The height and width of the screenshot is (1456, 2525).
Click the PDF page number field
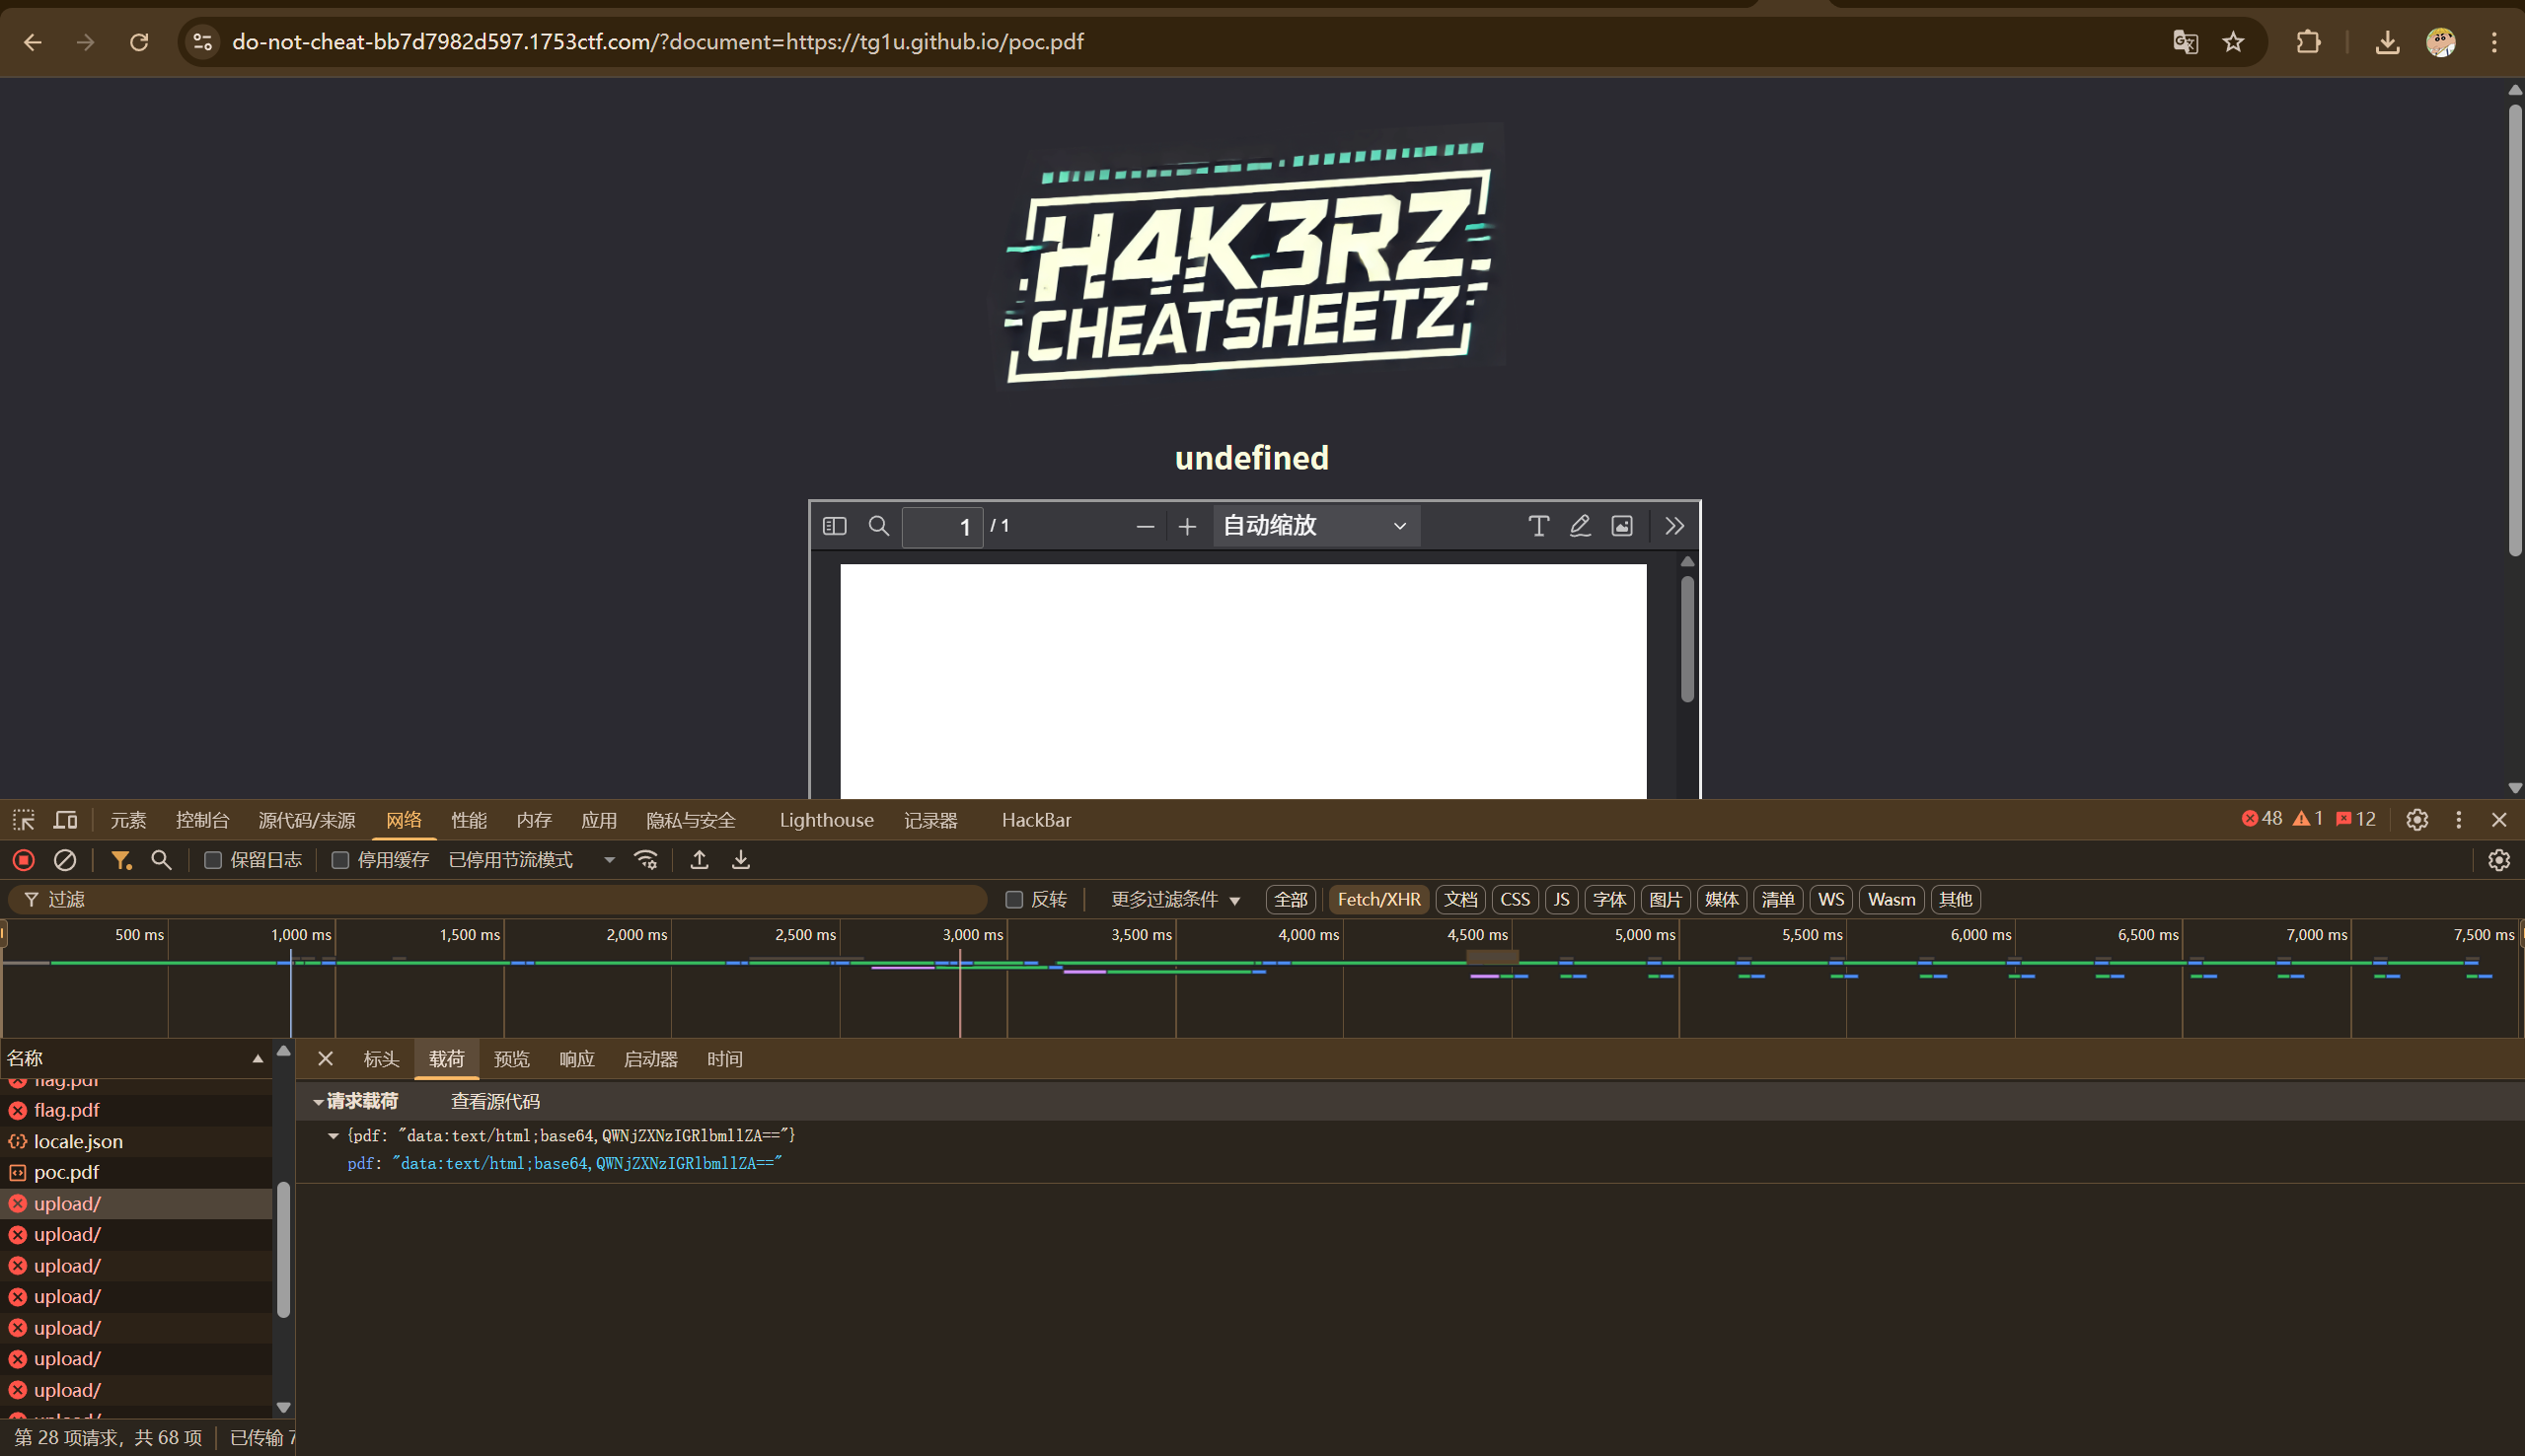pos(942,527)
